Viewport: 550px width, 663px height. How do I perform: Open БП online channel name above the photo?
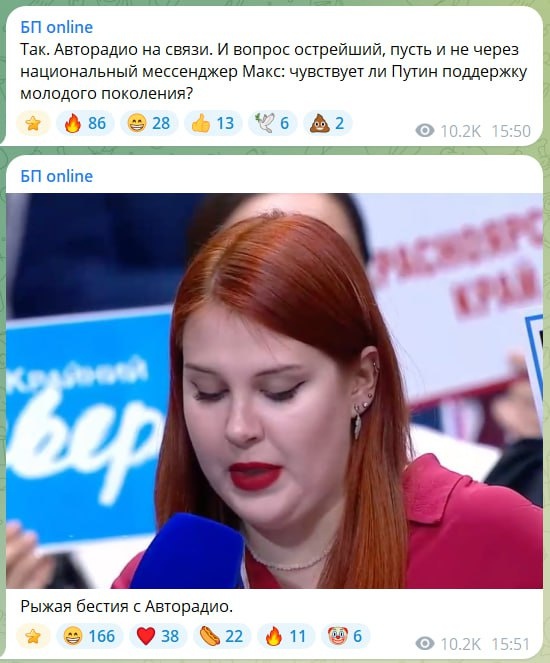click(57, 176)
